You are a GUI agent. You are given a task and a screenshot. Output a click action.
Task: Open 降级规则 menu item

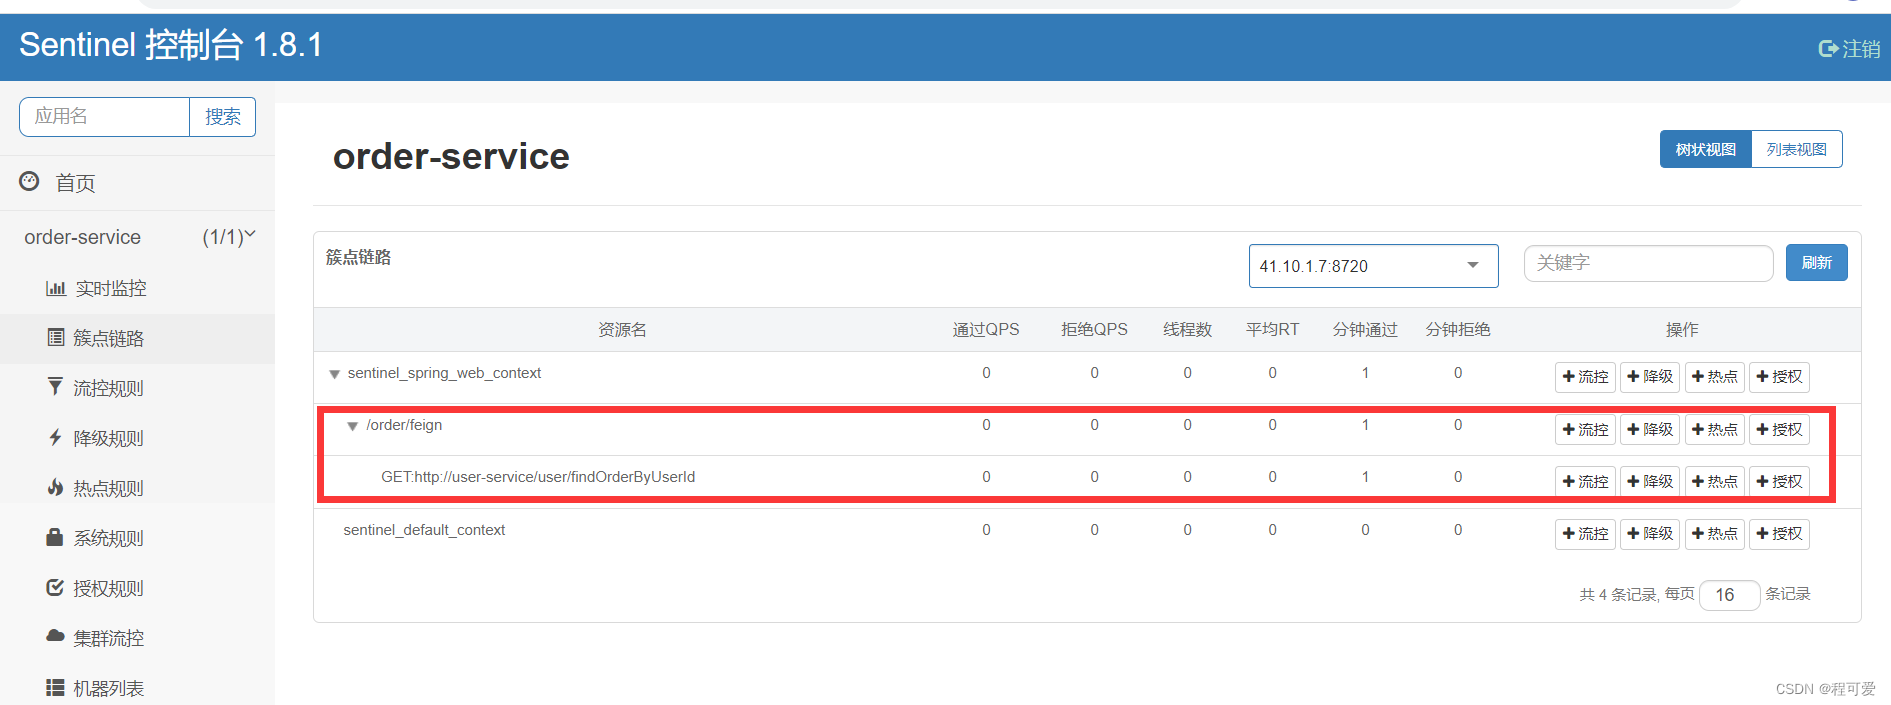point(138,438)
